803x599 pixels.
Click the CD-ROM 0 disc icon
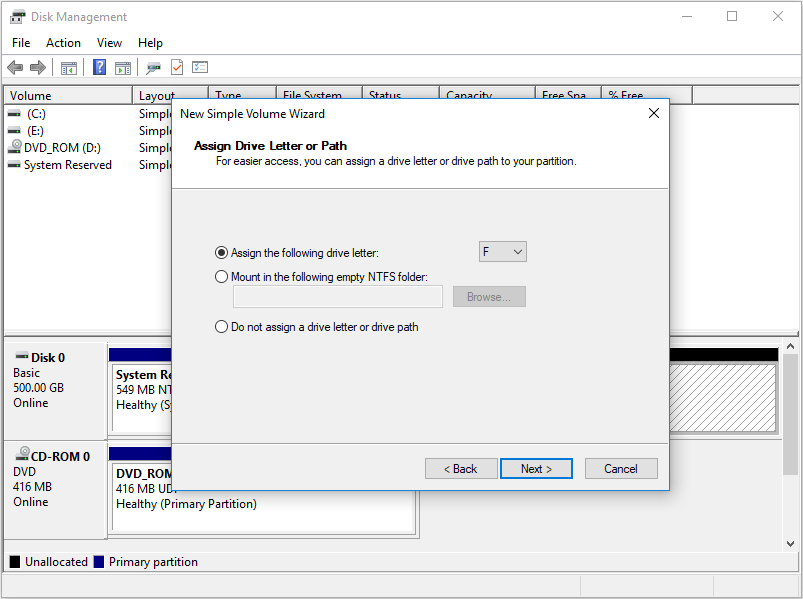point(23,454)
